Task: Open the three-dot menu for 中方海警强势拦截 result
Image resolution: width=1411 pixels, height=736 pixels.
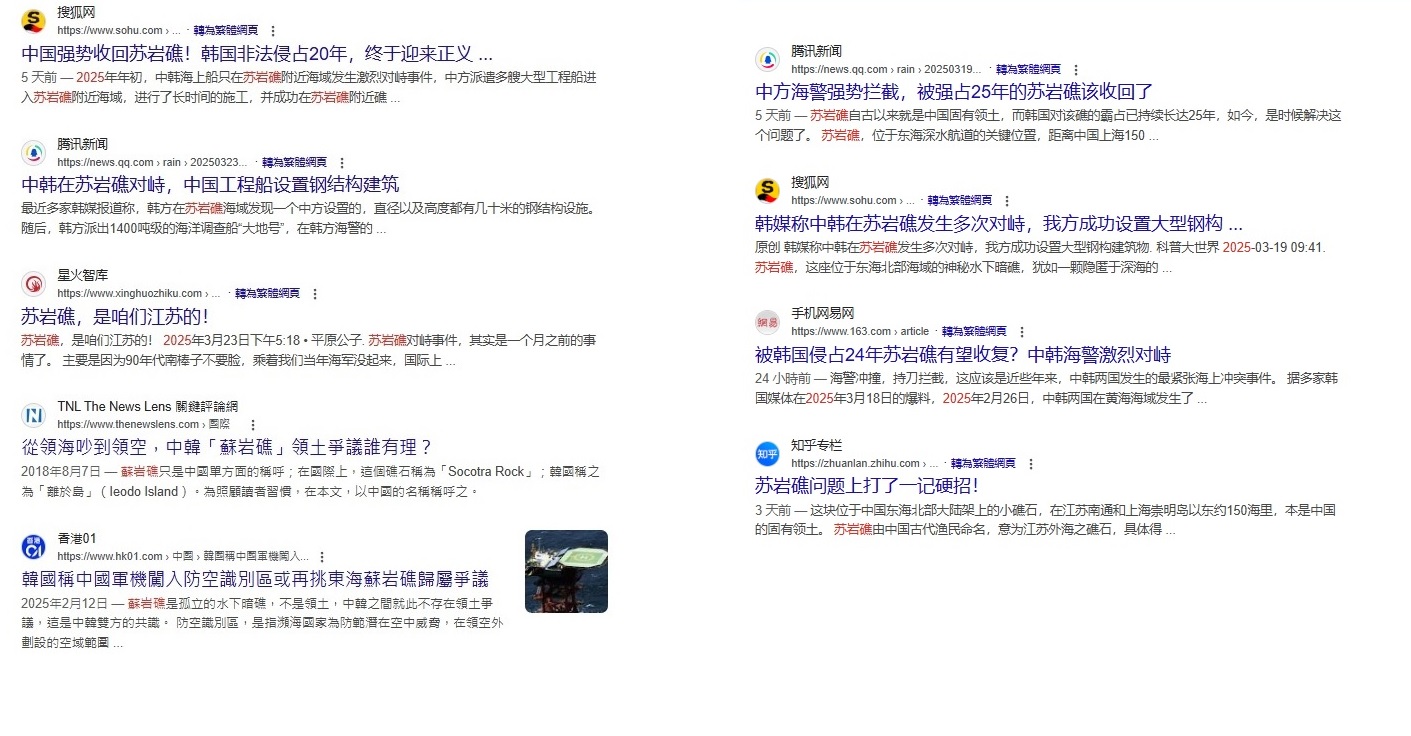Action: pos(1075,70)
